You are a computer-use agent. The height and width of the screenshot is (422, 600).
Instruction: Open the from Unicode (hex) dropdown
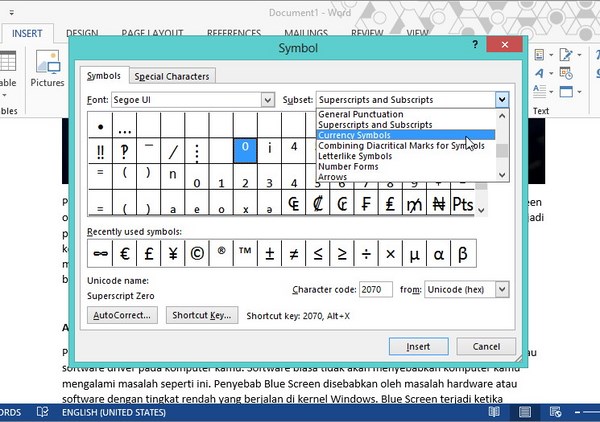(502, 290)
